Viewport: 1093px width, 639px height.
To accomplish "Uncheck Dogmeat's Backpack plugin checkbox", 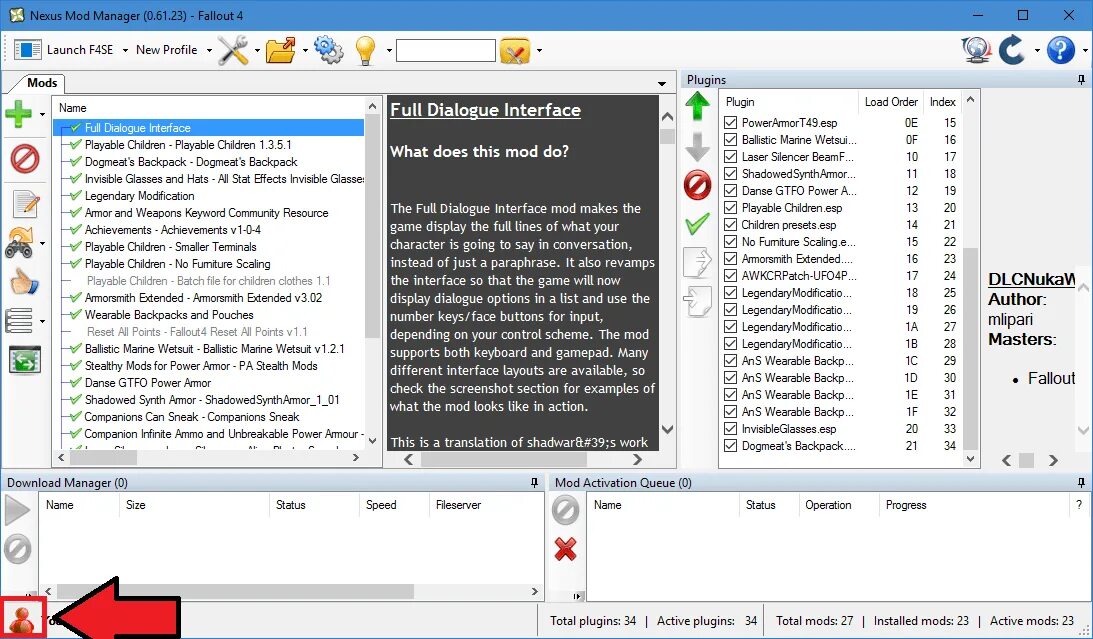I will [730, 445].
